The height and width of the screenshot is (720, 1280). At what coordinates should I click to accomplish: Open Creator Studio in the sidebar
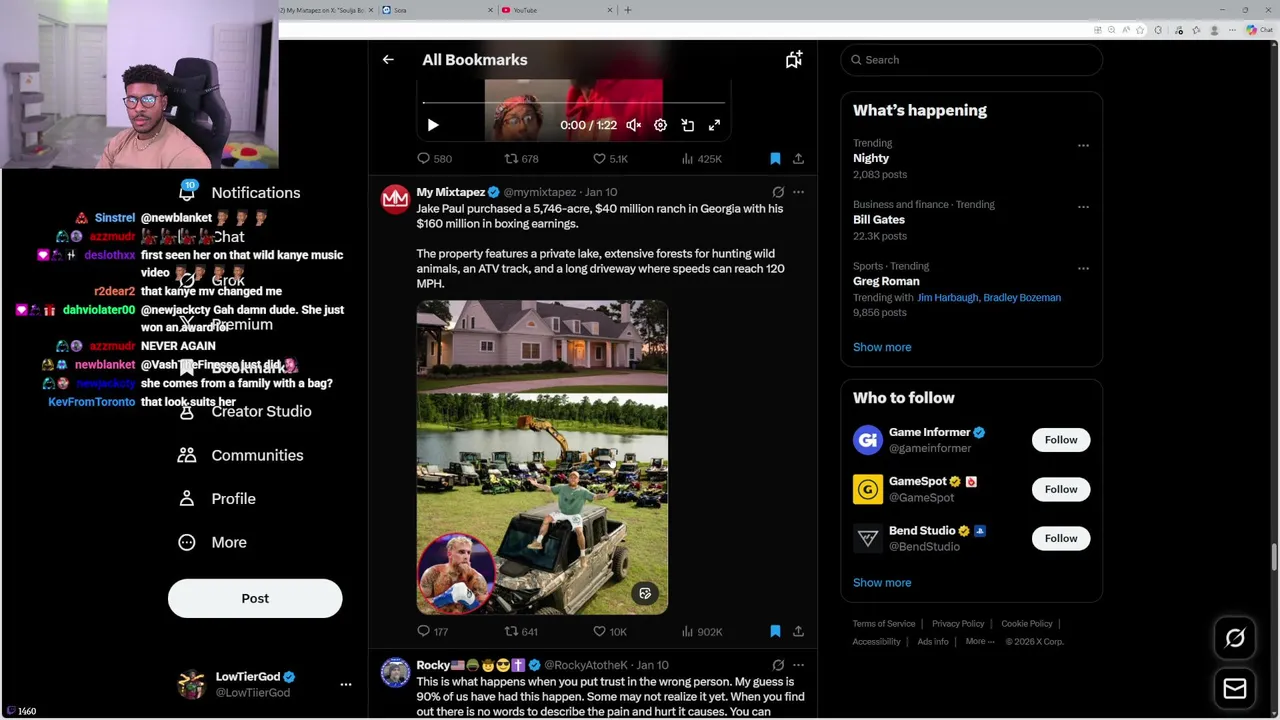(245, 412)
